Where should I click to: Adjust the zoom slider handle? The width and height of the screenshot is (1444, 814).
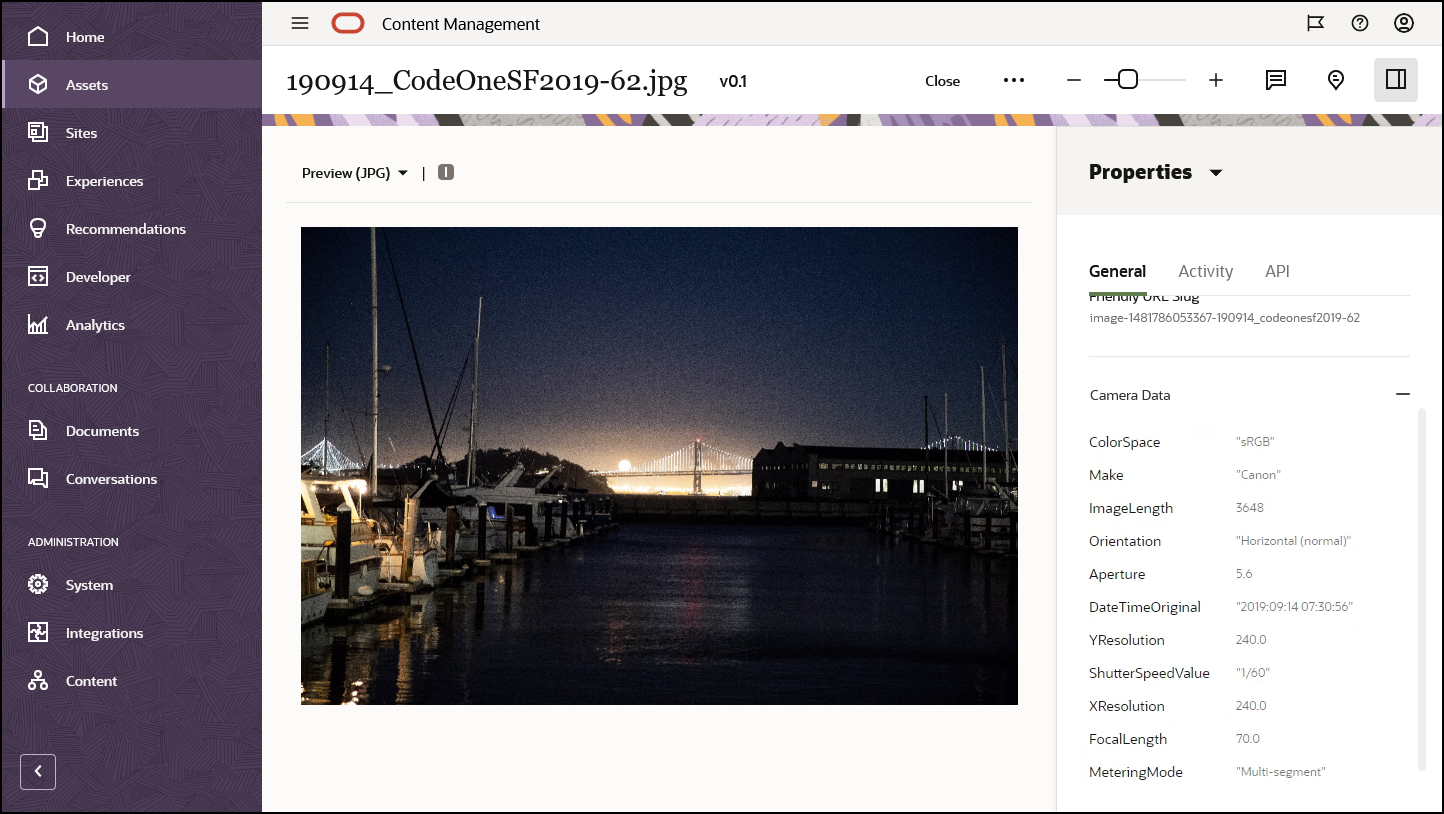(x=1127, y=80)
